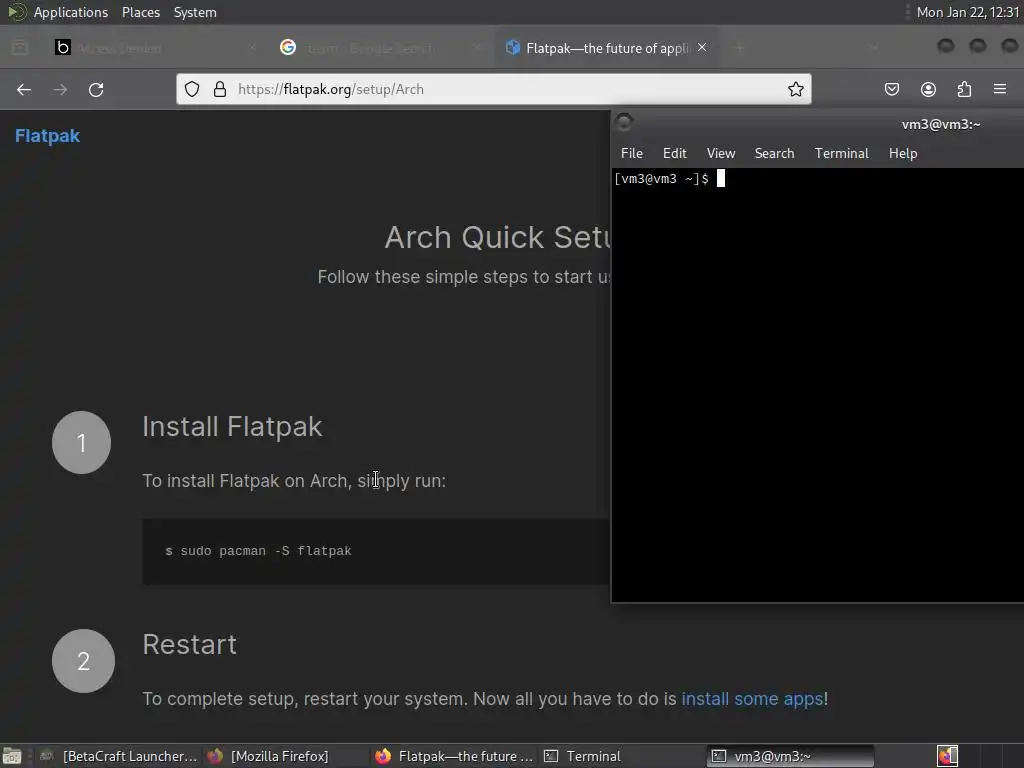
Task: Open the Terminal menu in terminal menubar
Action: (x=841, y=153)
